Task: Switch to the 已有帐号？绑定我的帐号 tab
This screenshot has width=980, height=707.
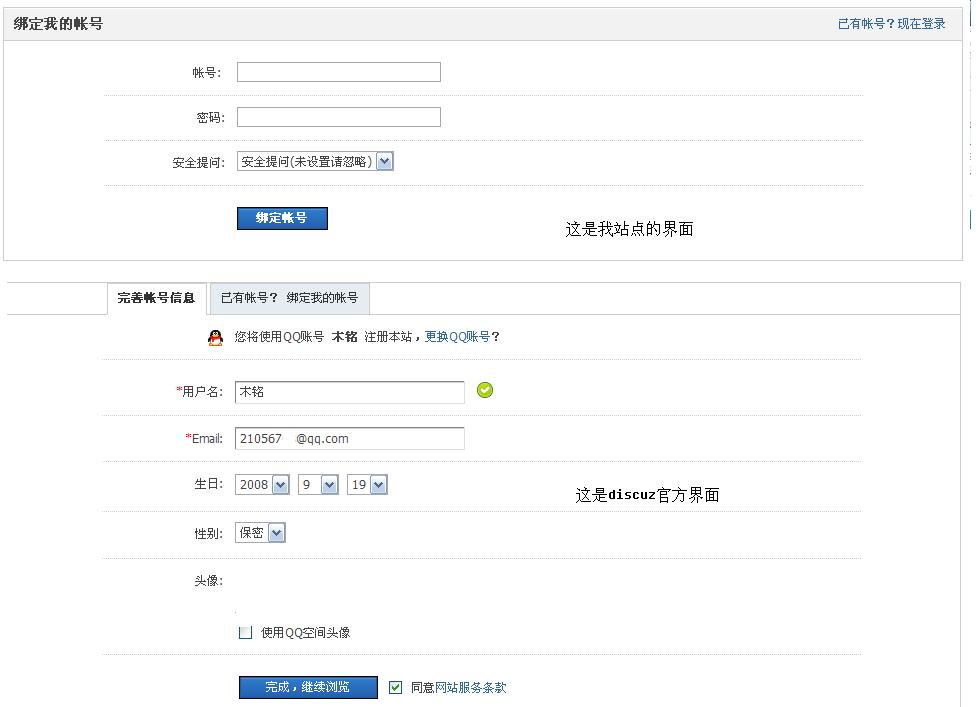Action: pyautogui.click(x=288, y=298)
